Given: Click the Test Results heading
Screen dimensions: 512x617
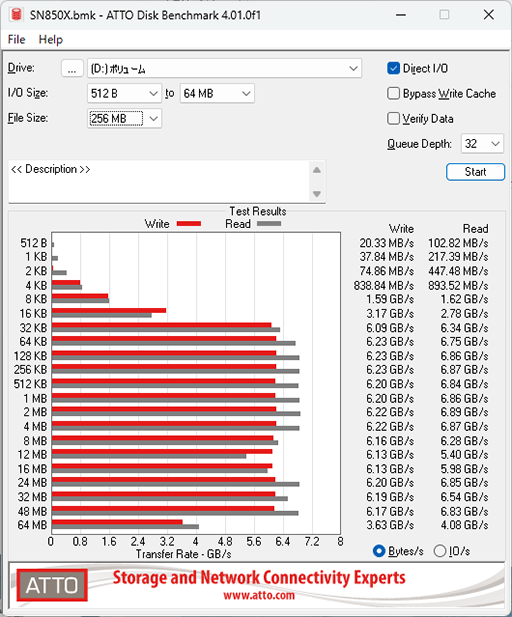Looking at the screenshot, I should pyautogui.click(x=258, y=211).
